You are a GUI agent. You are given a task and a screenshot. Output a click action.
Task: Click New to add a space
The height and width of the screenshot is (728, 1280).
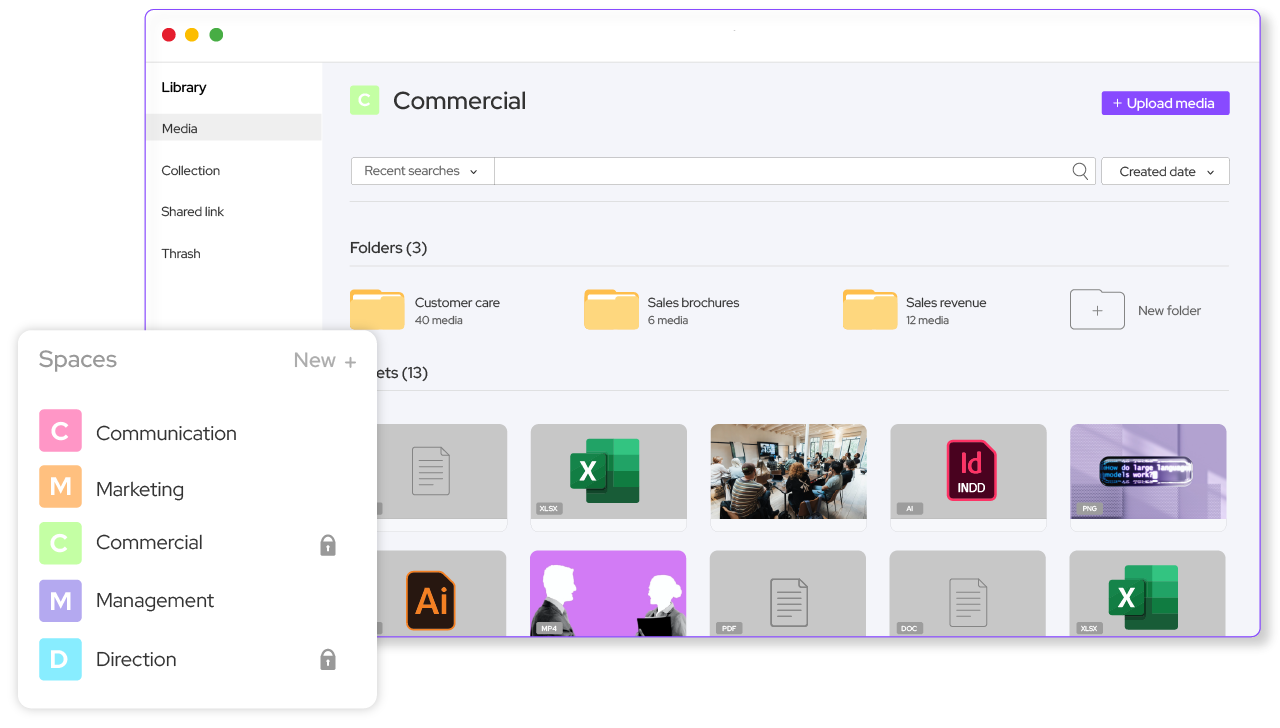point(324,361)
